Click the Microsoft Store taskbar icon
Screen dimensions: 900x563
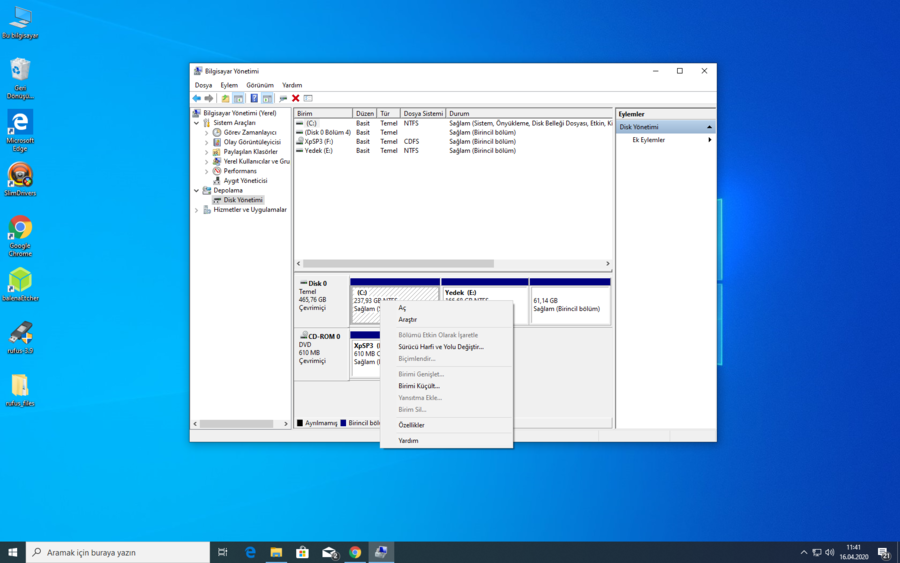302,552
